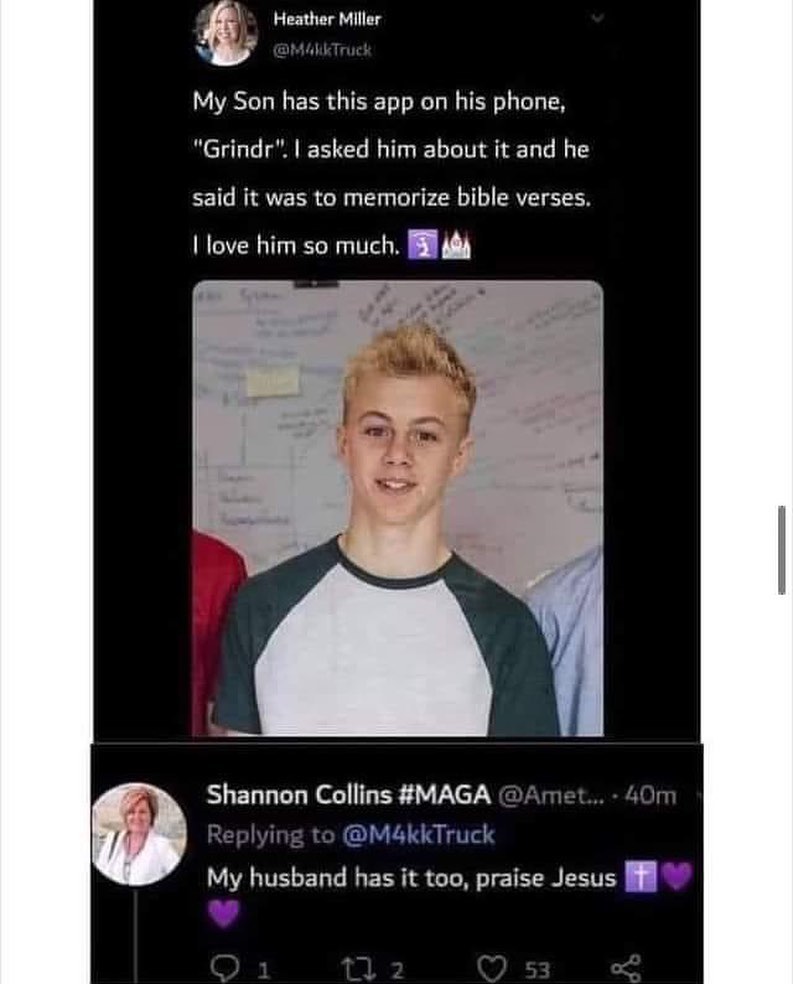Follow the blue @M4kkTruck mention in Replying to
793x984 pixels.
pos(418,835)
